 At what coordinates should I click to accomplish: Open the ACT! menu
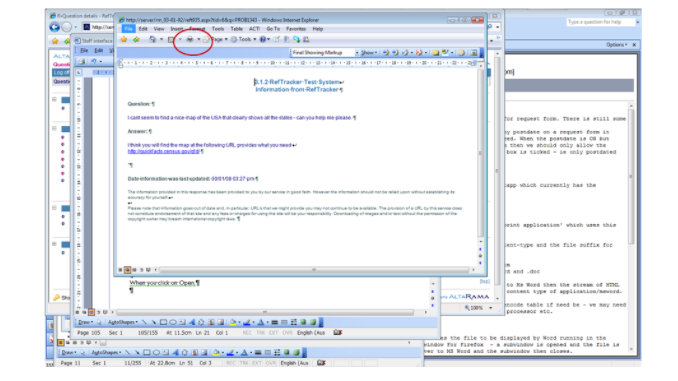(x=254, y=29)
